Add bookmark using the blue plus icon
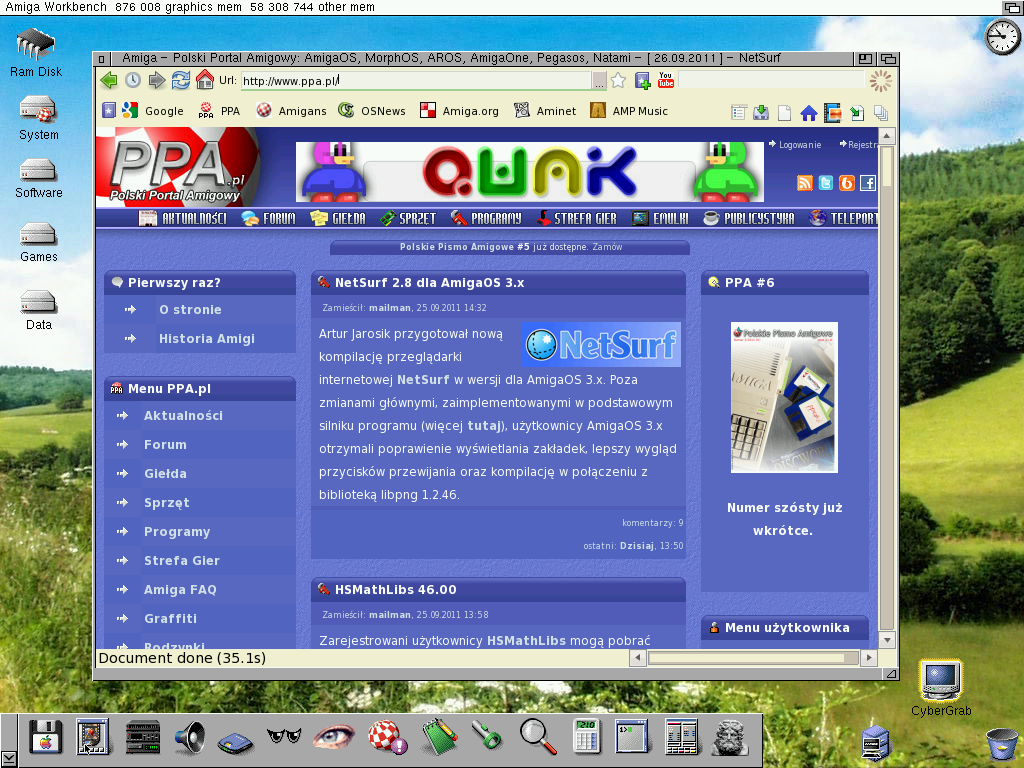The width and height of the screenshot is (1024, 768). (x=643, y=80)
